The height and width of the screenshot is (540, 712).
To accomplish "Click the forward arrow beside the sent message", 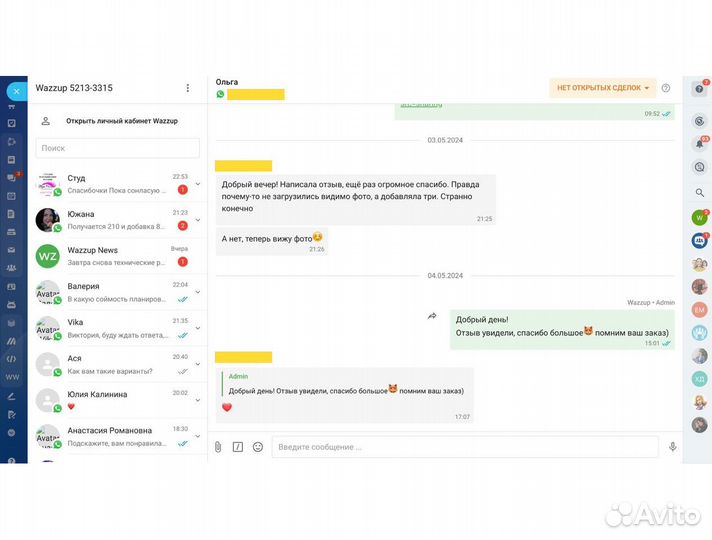I will [x=432, y=316].
